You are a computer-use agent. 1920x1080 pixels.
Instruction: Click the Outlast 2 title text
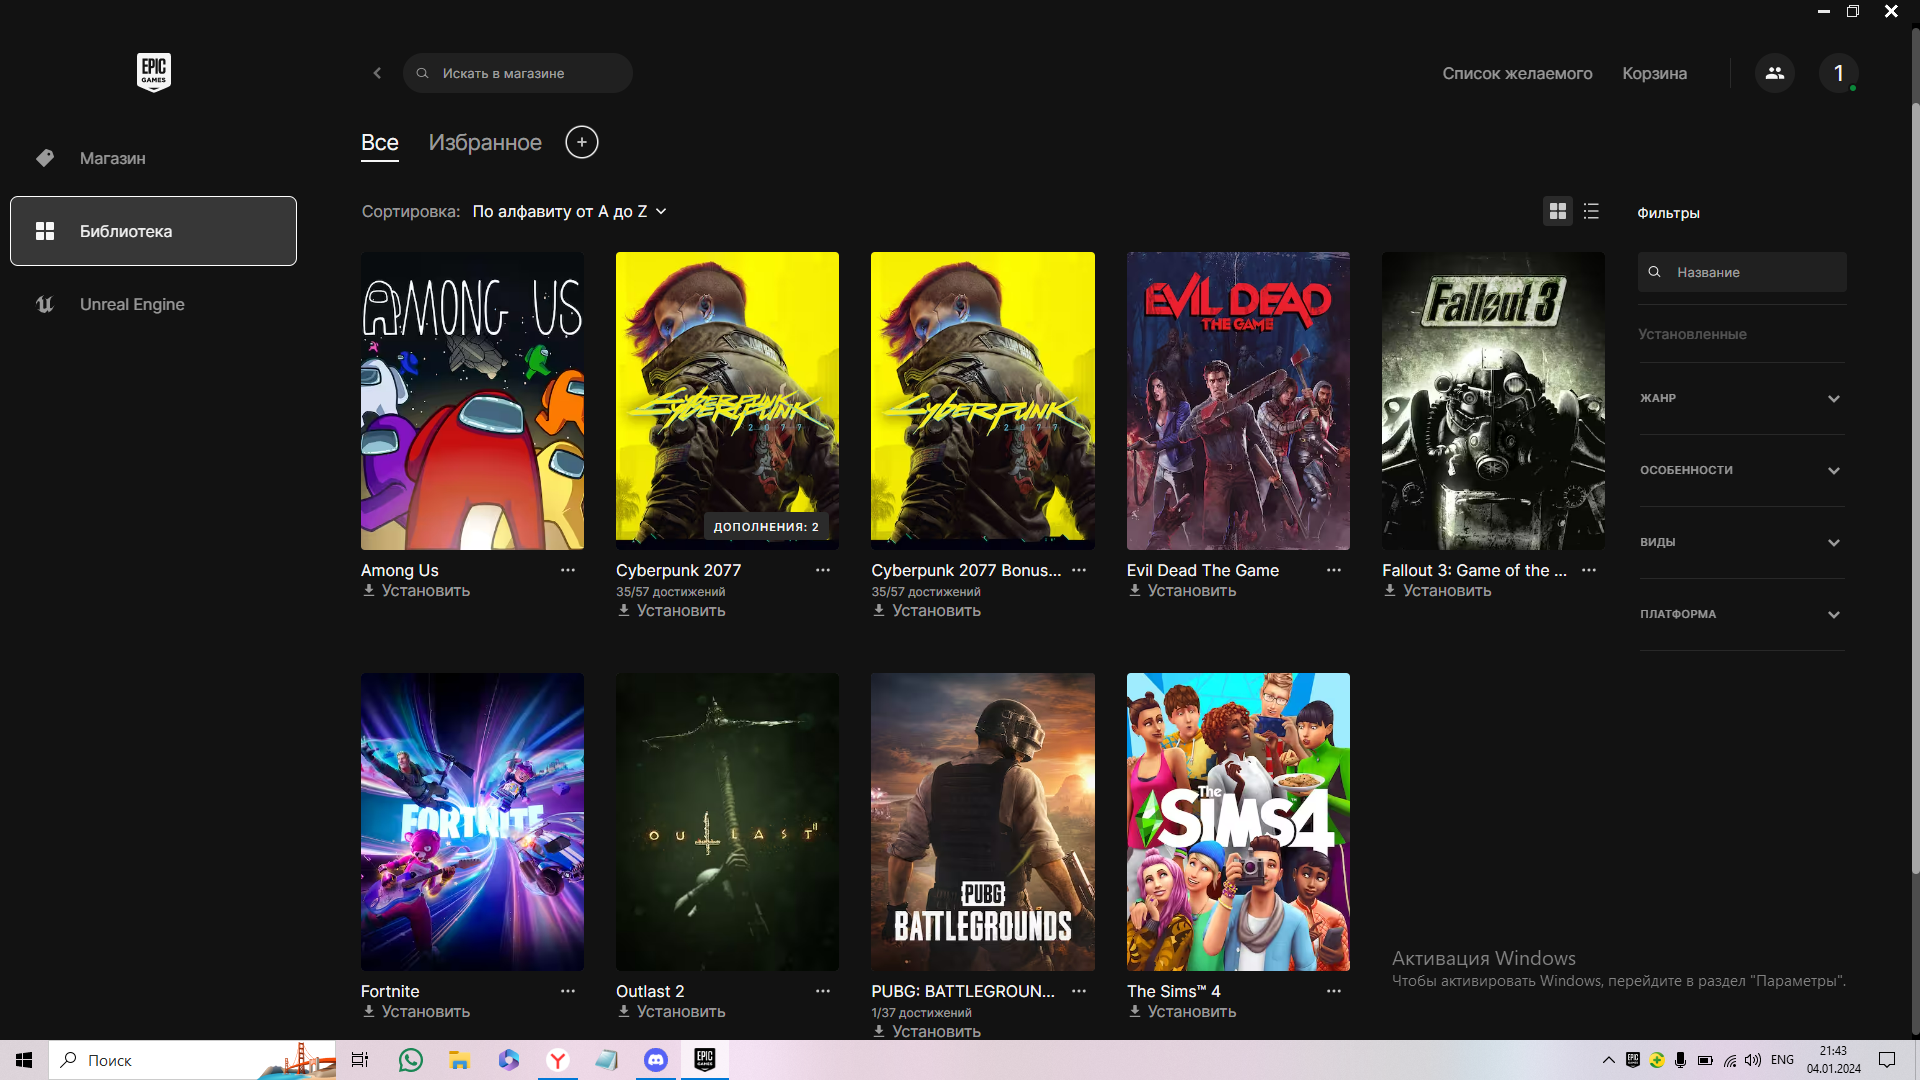[x=650, y=991]
